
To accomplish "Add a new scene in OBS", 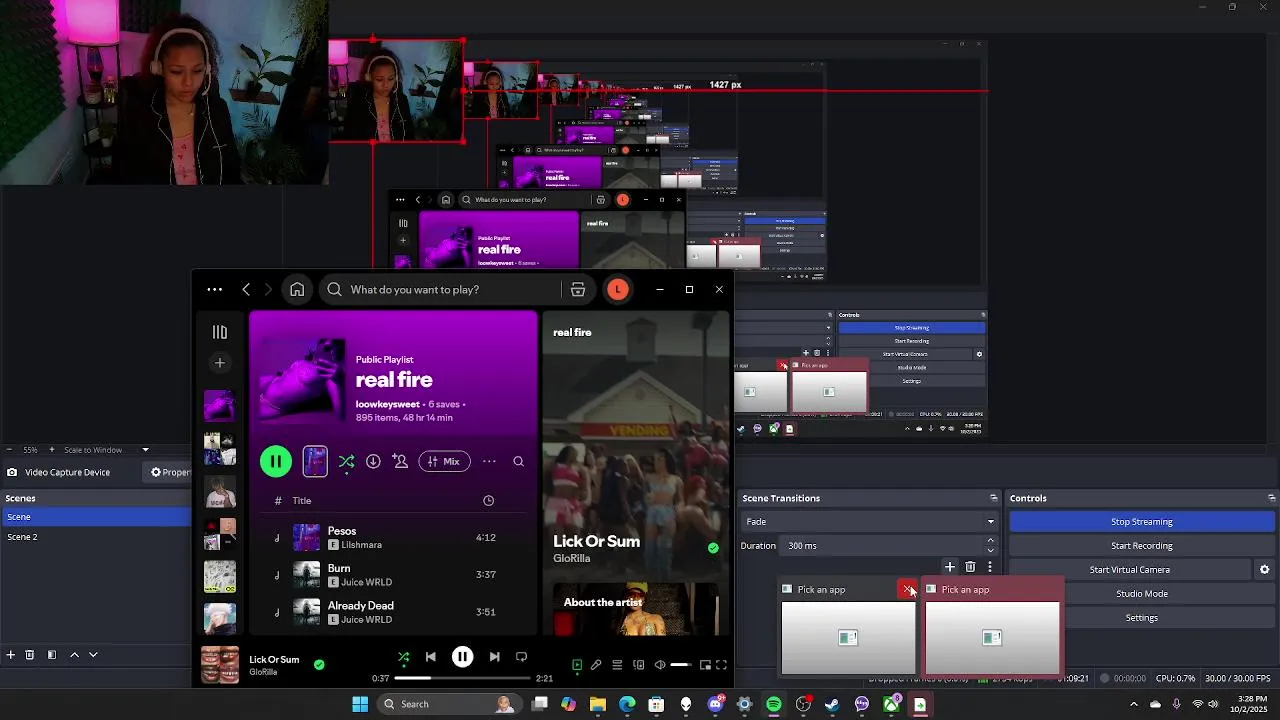I will 10,655.
